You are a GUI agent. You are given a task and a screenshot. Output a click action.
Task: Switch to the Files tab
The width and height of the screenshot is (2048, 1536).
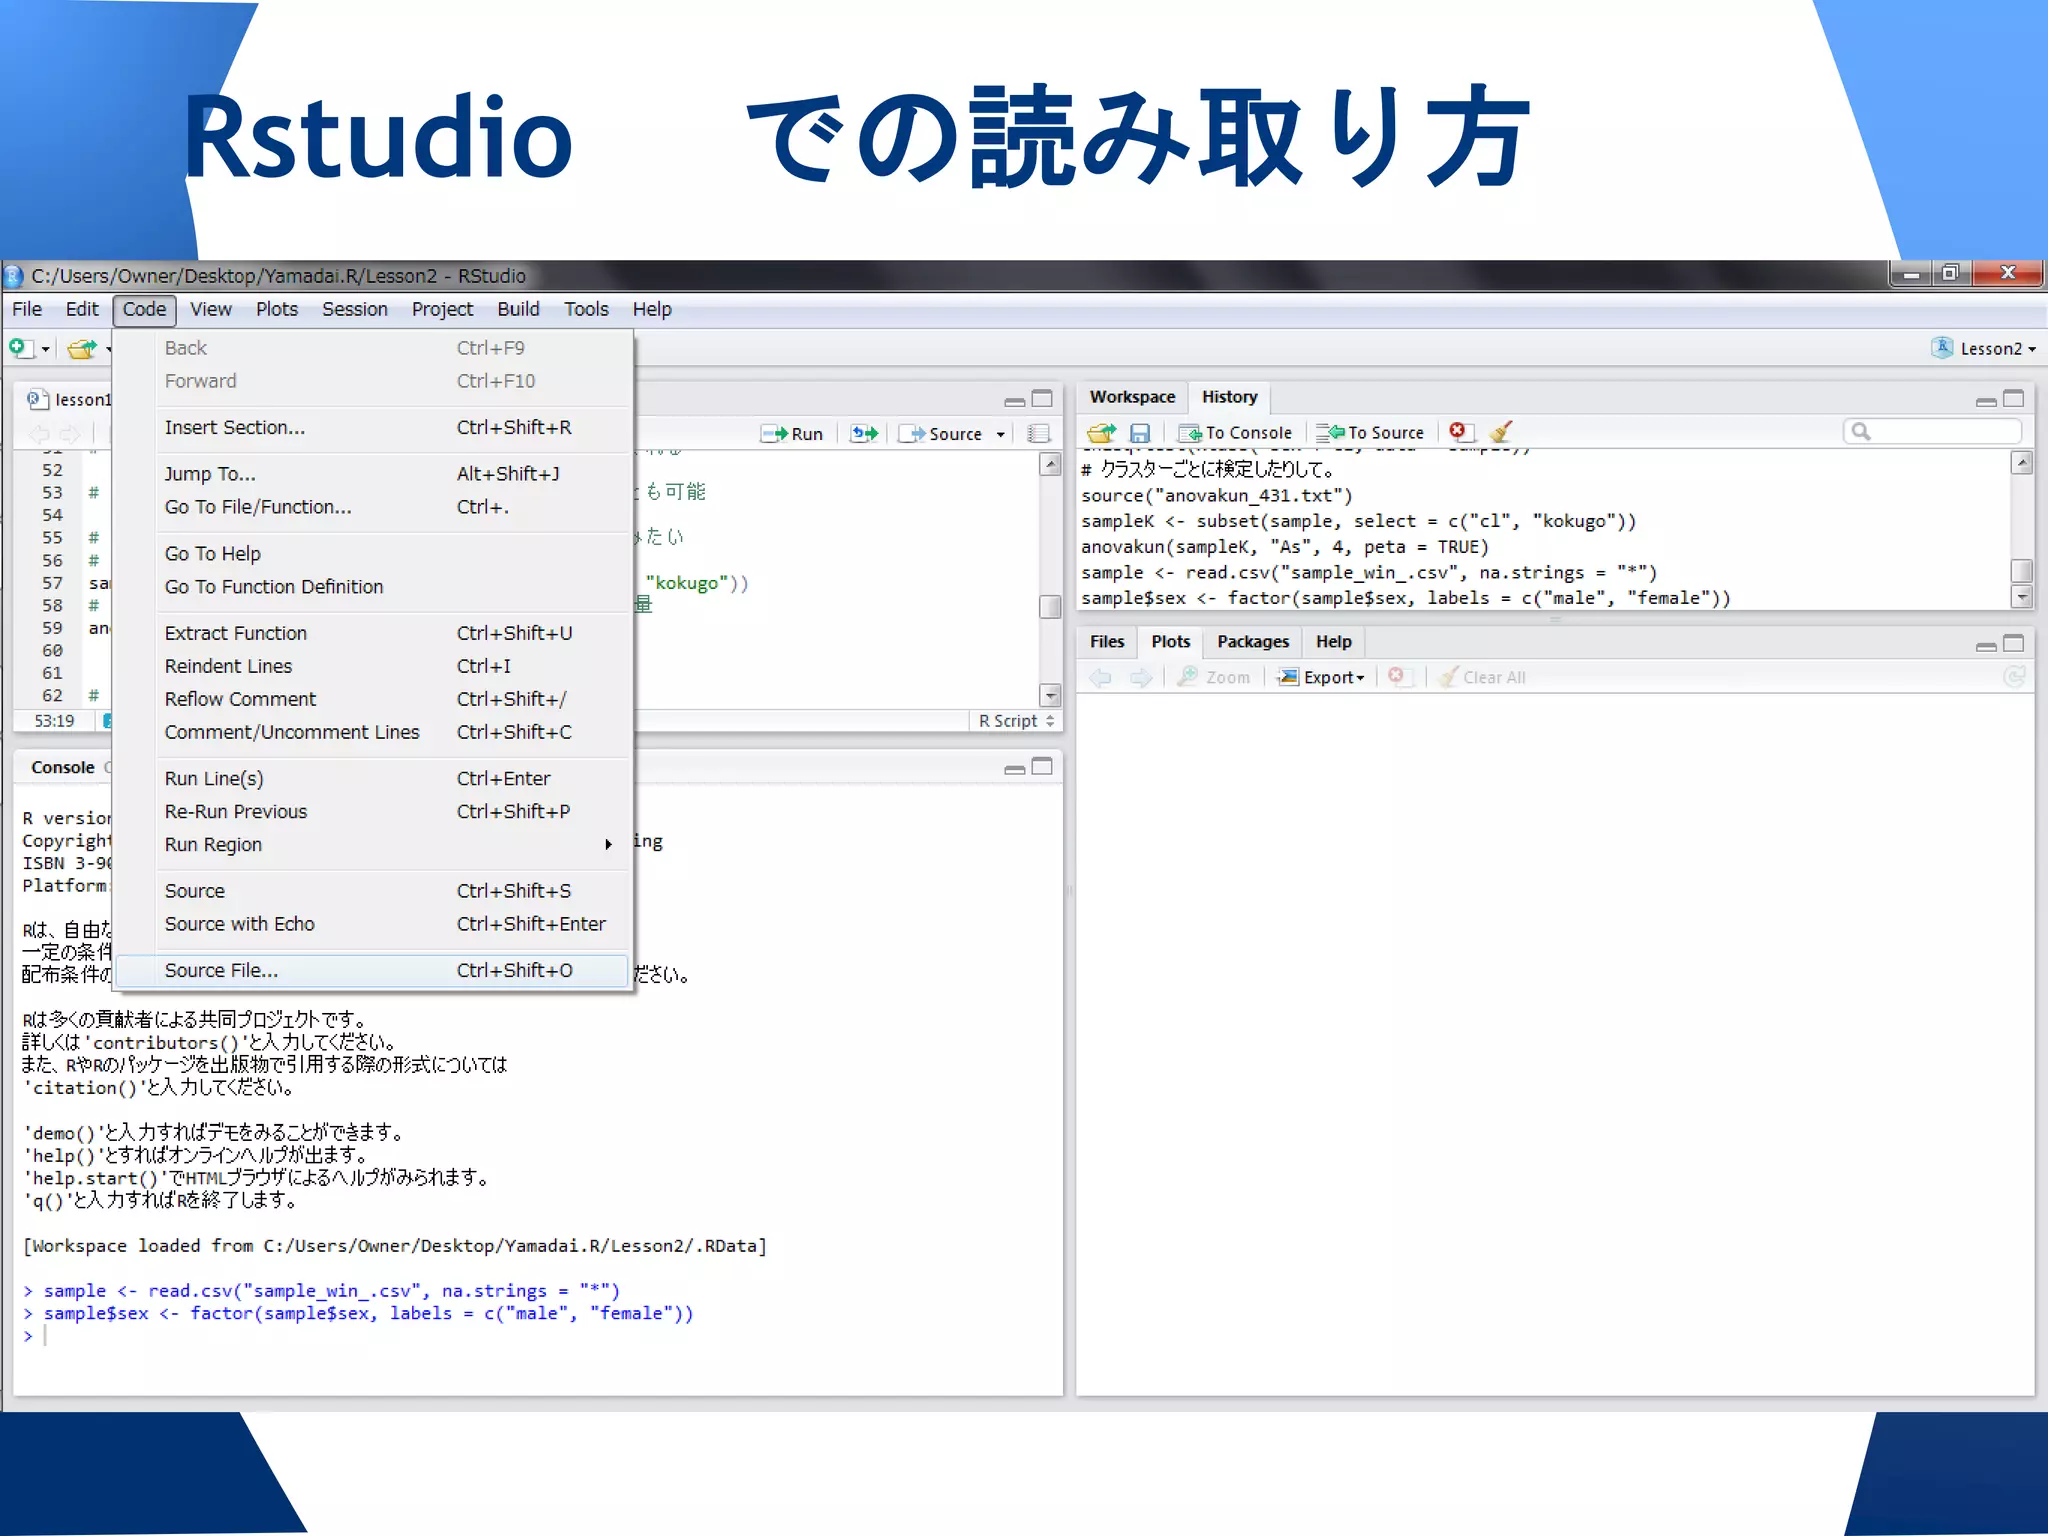[1107, 642]
